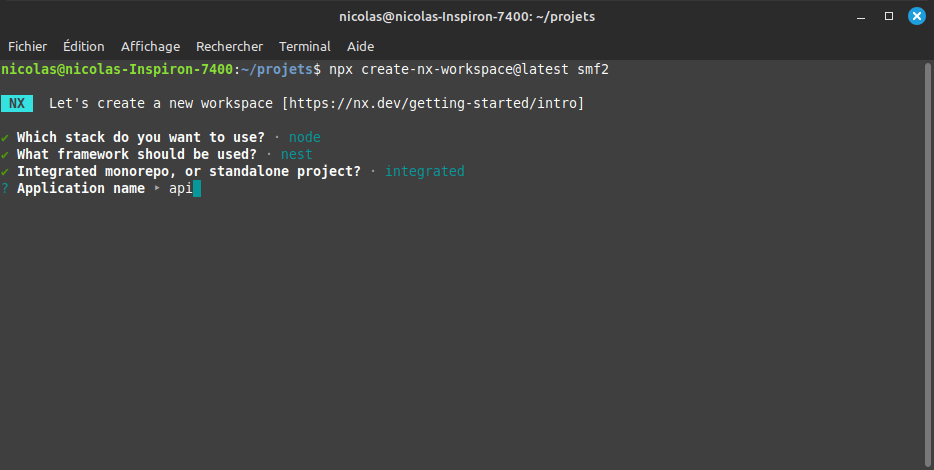This screenshot has width=934, height=470.
Task: Open the Édition menu
Action: (83, 46)
